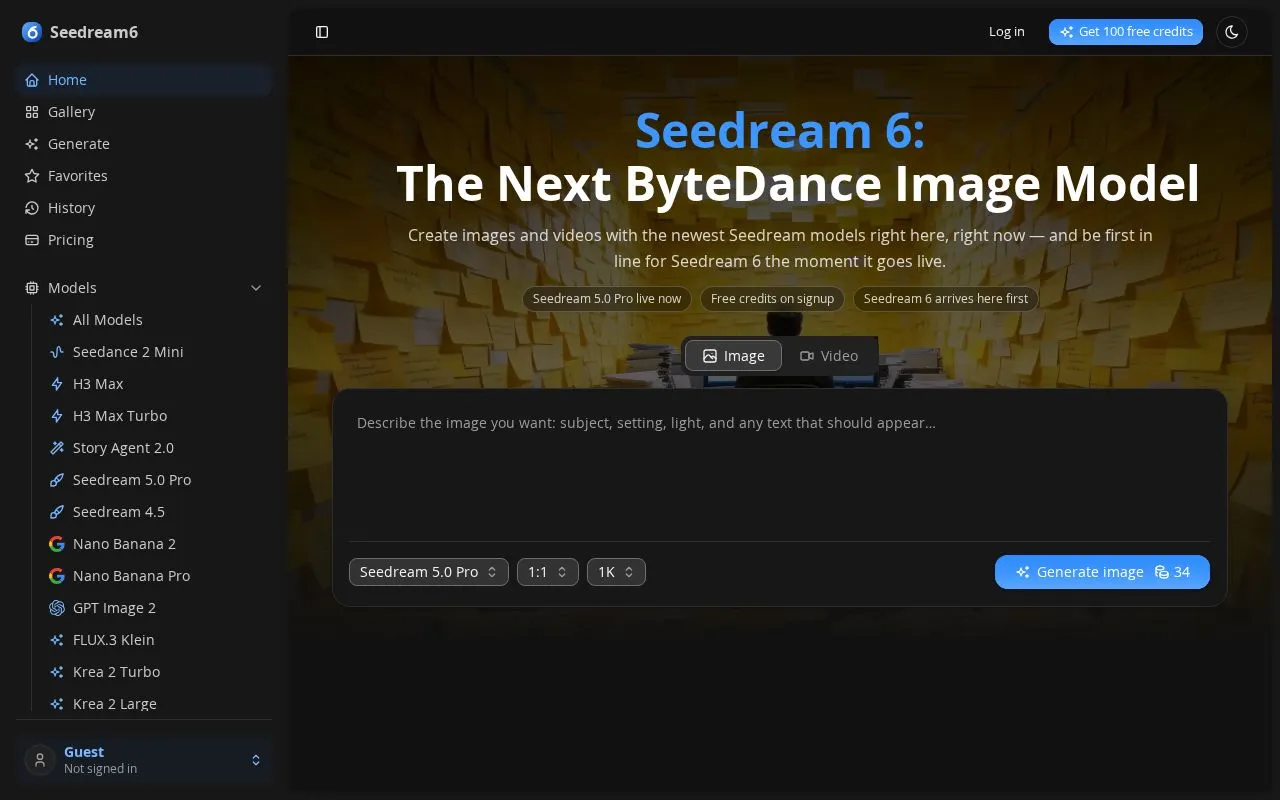Open Home in the sidebar

144,80
